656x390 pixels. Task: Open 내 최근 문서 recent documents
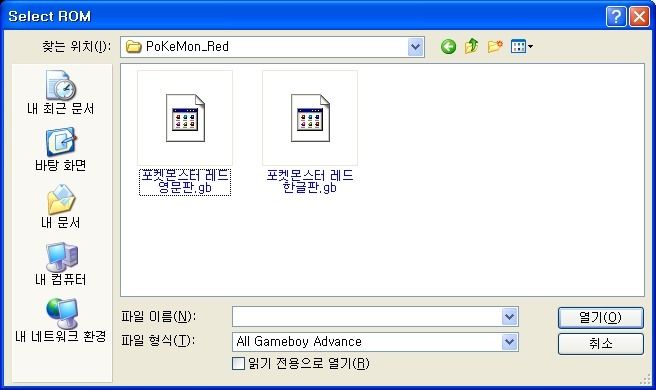pyautogui.click(x=61, y=92)
